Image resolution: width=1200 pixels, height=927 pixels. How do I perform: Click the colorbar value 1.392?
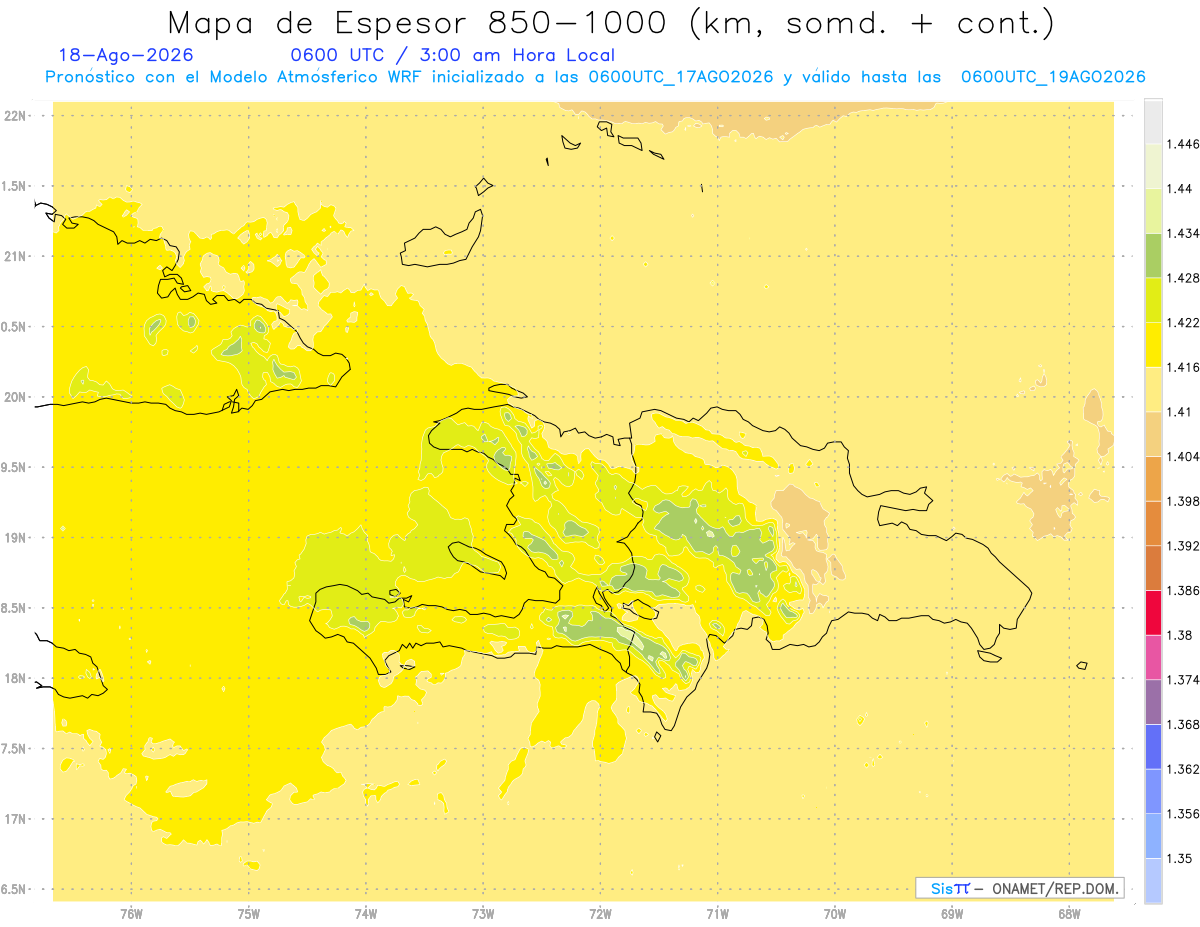[x=1183, y=546]
